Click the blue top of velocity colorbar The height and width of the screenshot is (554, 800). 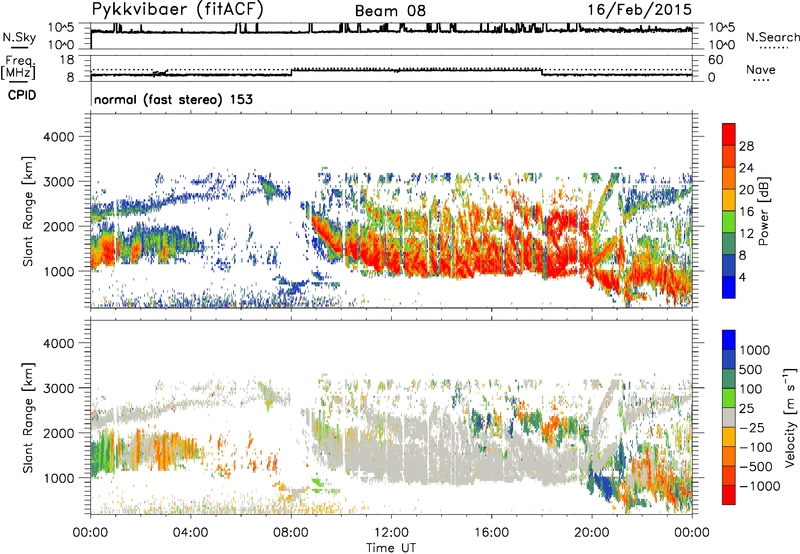click(x=729, y=340)
